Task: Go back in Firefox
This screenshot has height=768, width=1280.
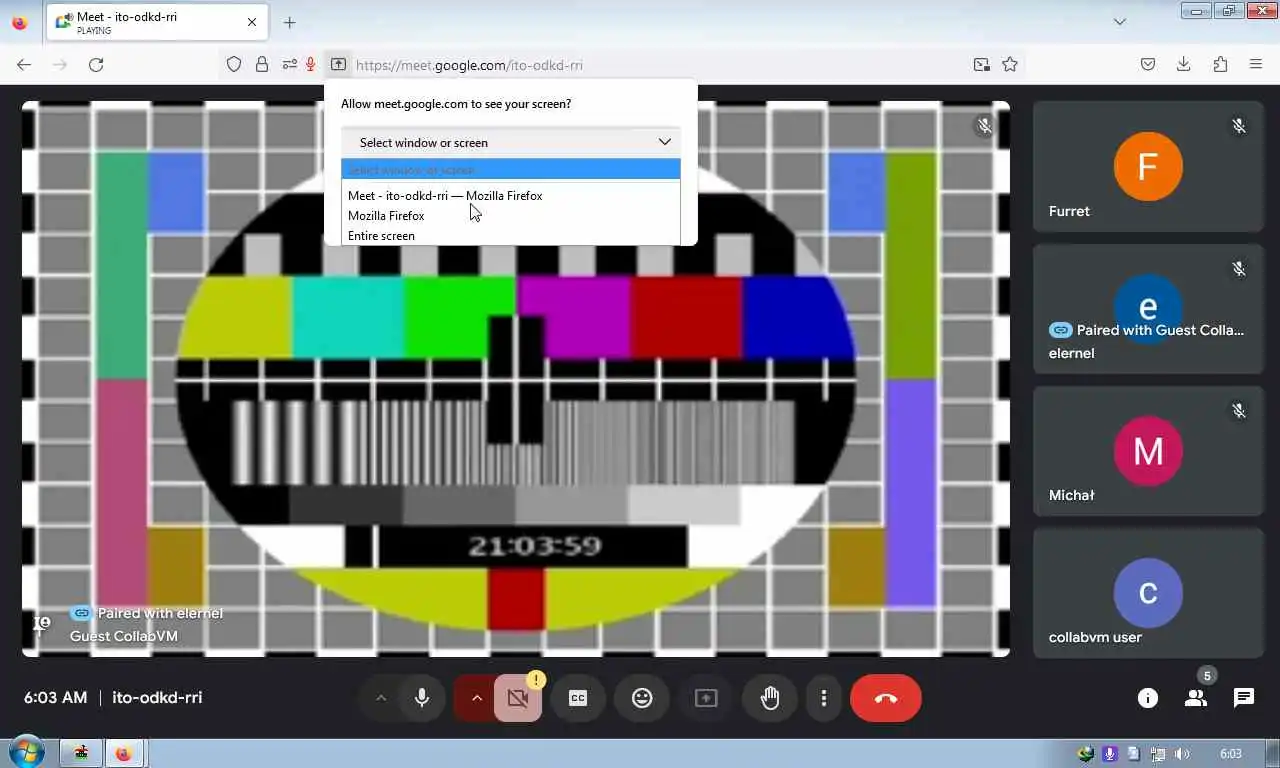Action: click(x=24, y=64)
